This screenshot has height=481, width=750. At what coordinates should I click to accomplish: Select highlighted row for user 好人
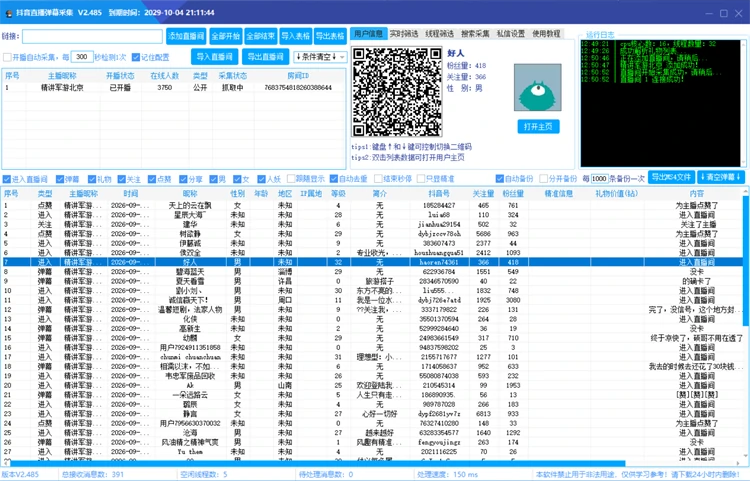click(372, 262)
